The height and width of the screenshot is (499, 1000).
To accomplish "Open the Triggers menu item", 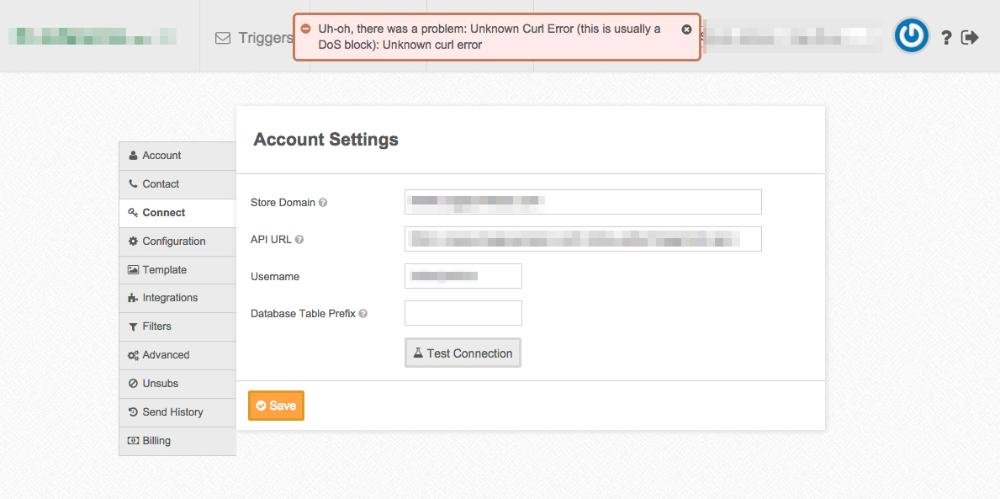I will point(255,38).
